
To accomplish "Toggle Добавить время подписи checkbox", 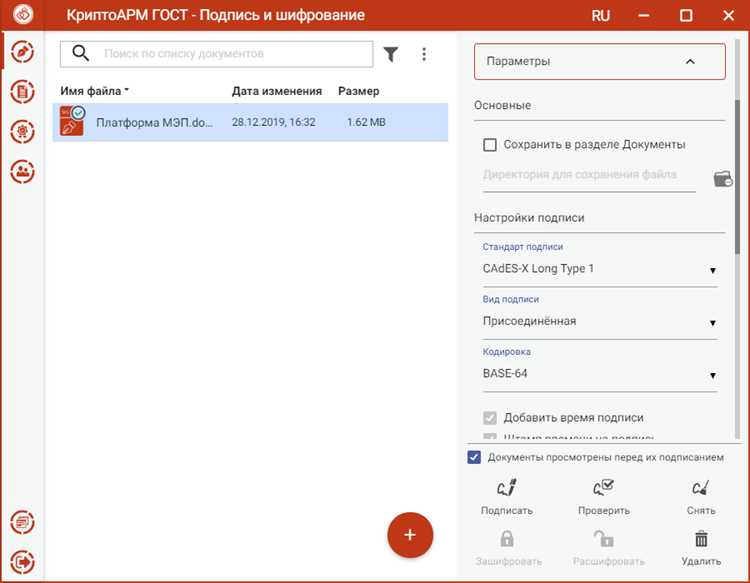I will tap(490, 418).
